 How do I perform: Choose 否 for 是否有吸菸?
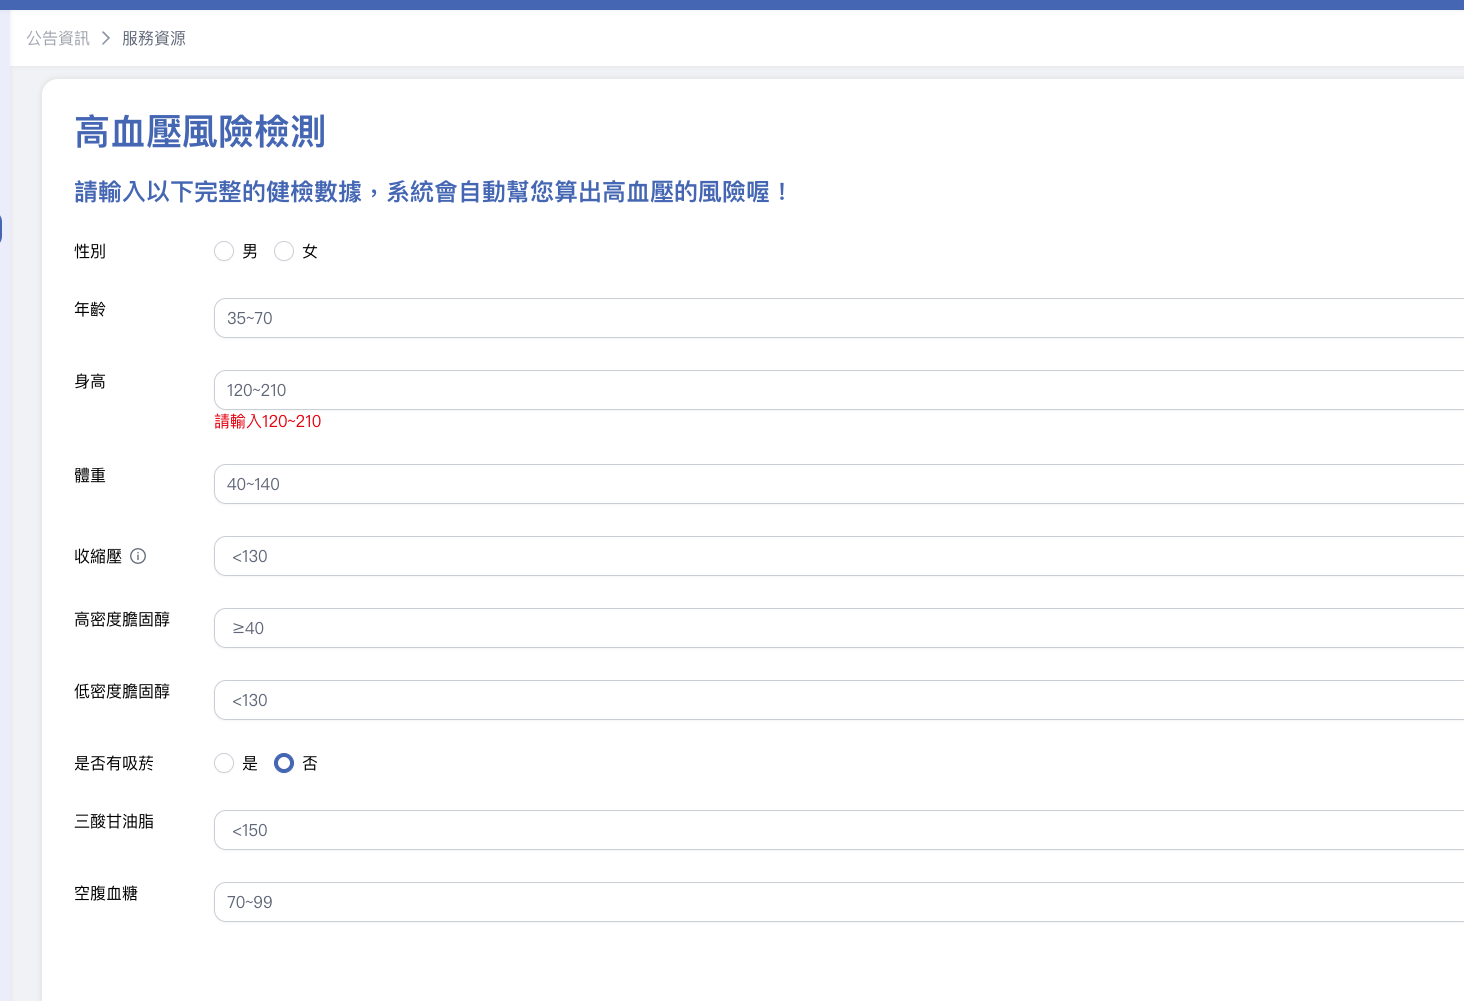point(284,763)
